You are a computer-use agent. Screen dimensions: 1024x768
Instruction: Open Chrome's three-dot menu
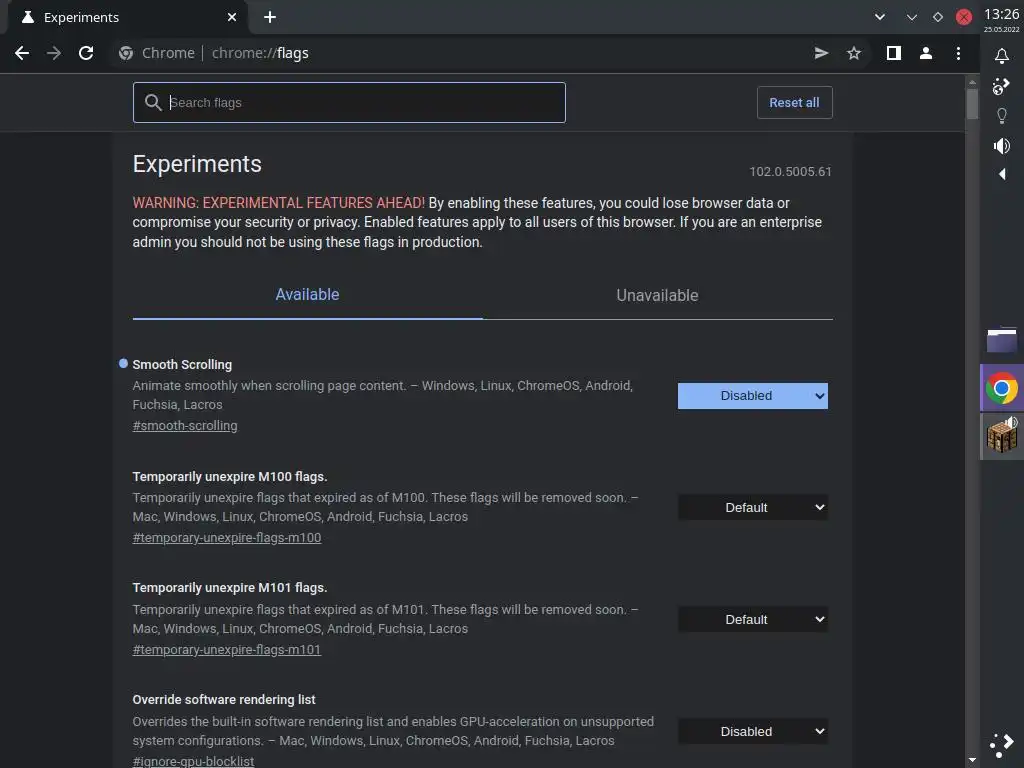click(958, 53)
